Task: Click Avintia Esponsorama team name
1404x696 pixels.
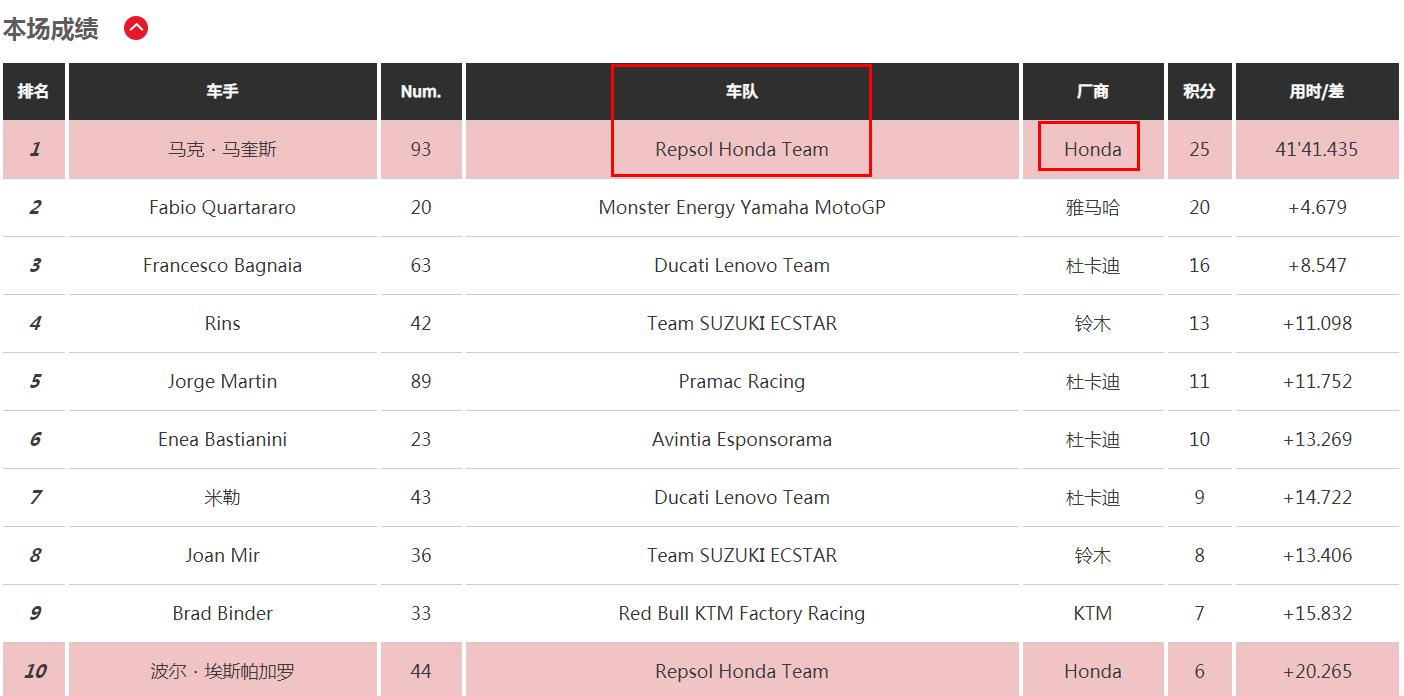Action: pos(742,439)
